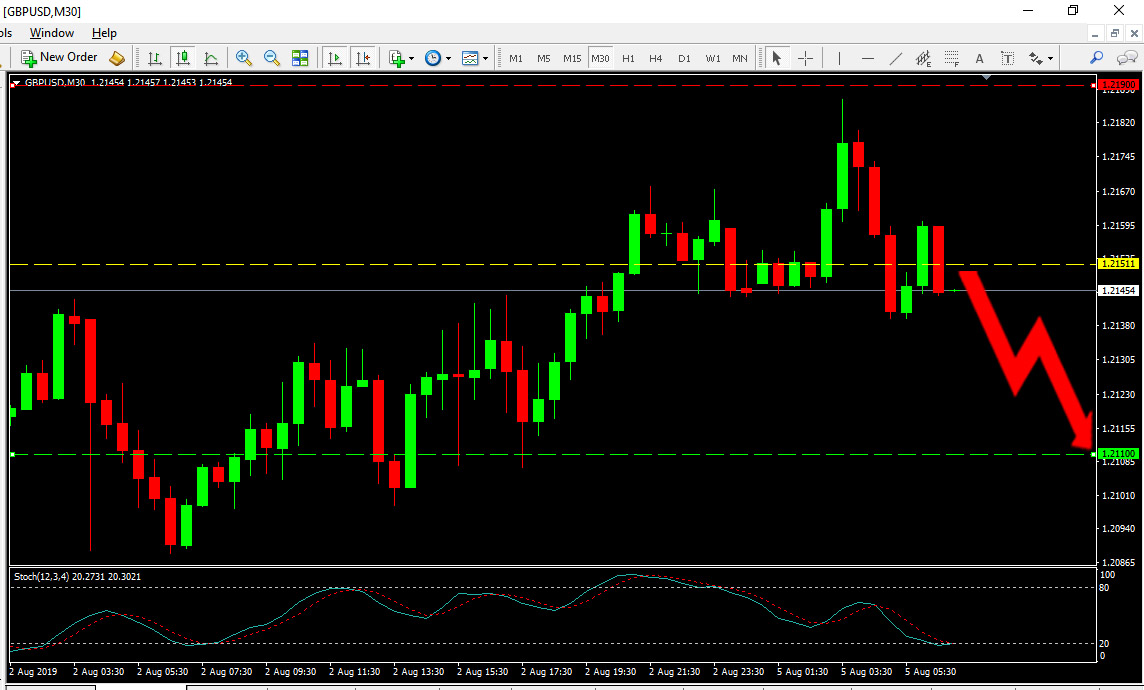1144x690 pixels.
Task: Select the line chart type icon
Action: coord(211,58)
